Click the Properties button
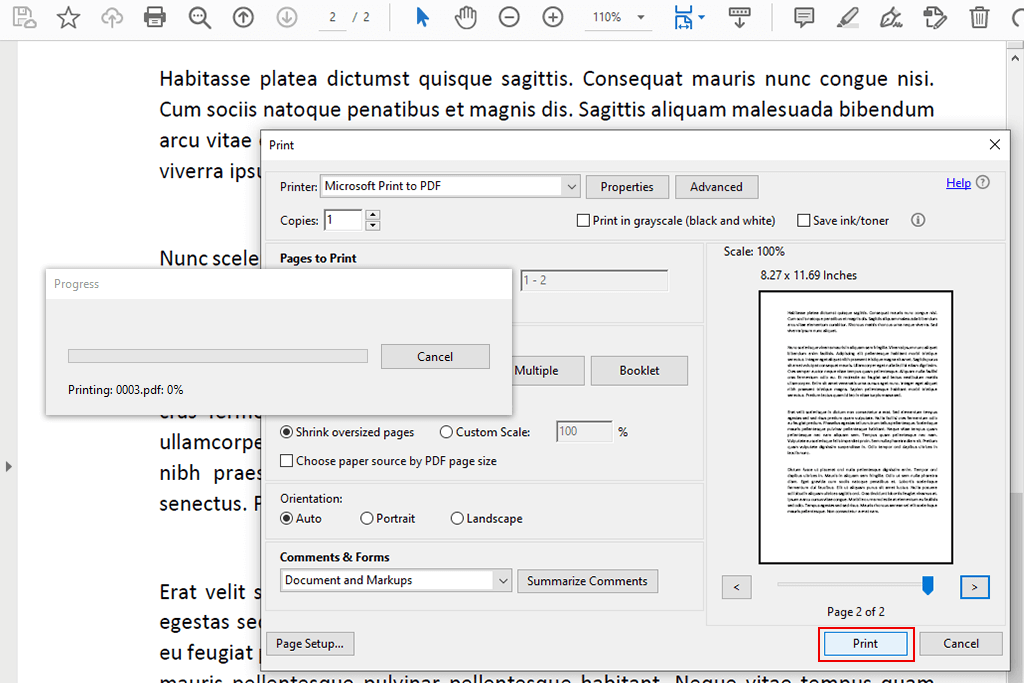This screenshot has height=683, width=1024. pos(627,187)
